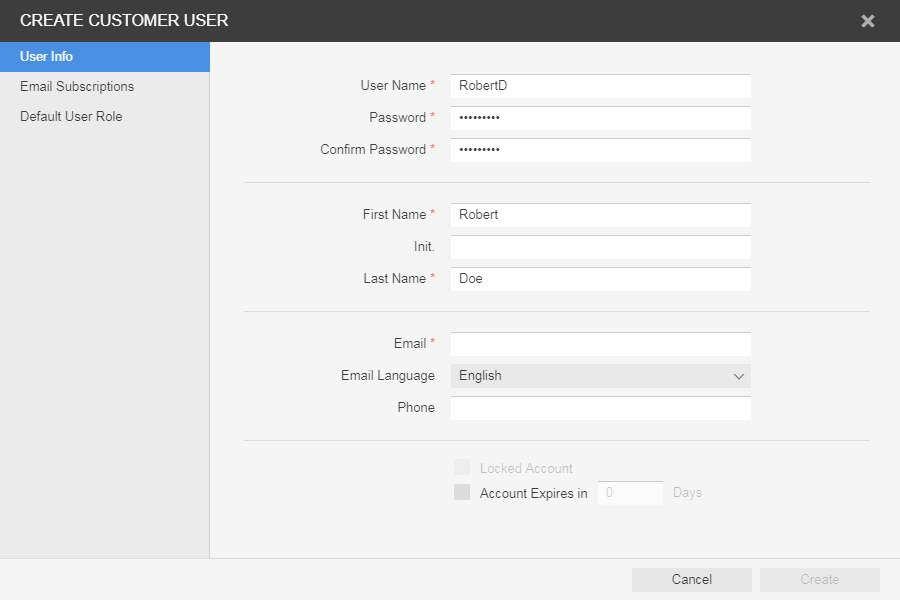Screen dimensions: 900x600
Task: Click the Email Language chevron arrow
Action: [x=739, y=376]
